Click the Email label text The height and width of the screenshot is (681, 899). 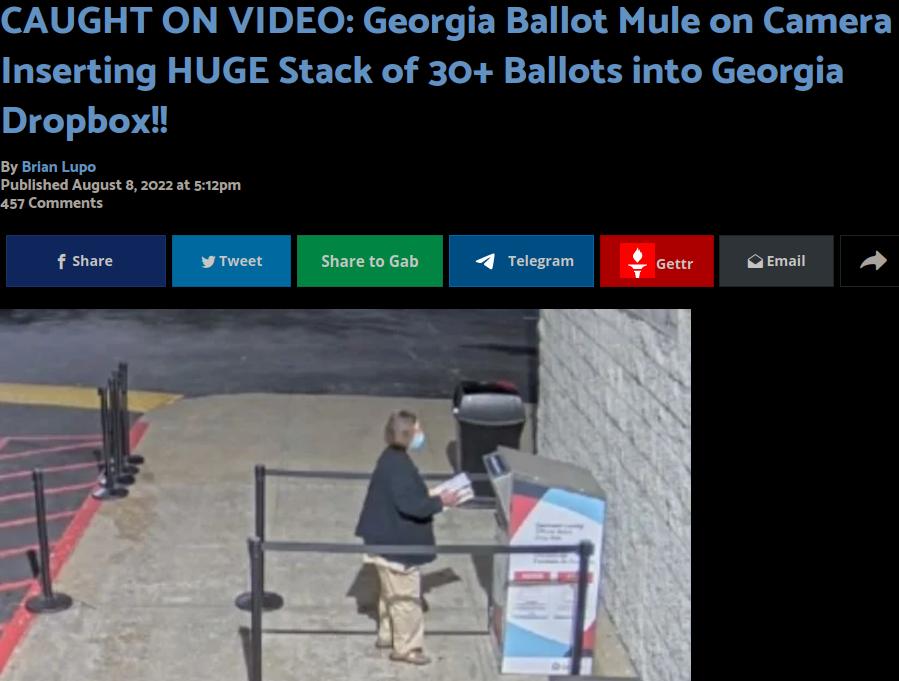(785, 261)
